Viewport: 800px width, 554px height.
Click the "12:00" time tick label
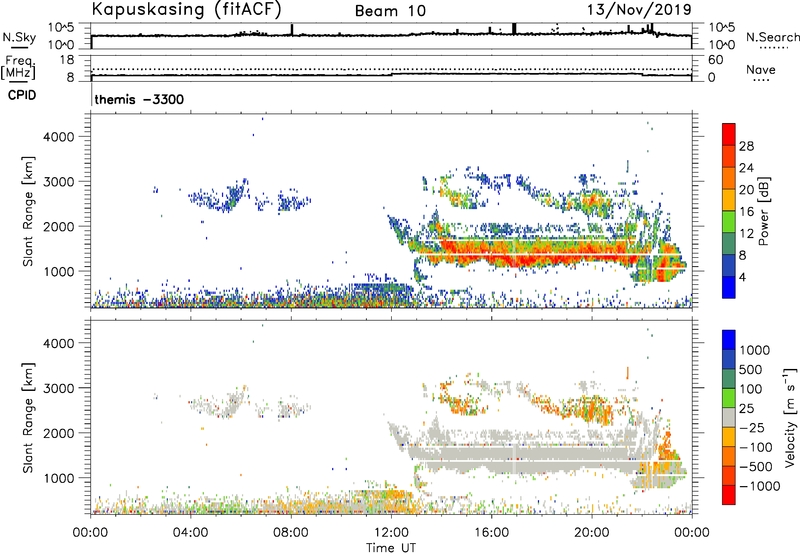[391, 533]
